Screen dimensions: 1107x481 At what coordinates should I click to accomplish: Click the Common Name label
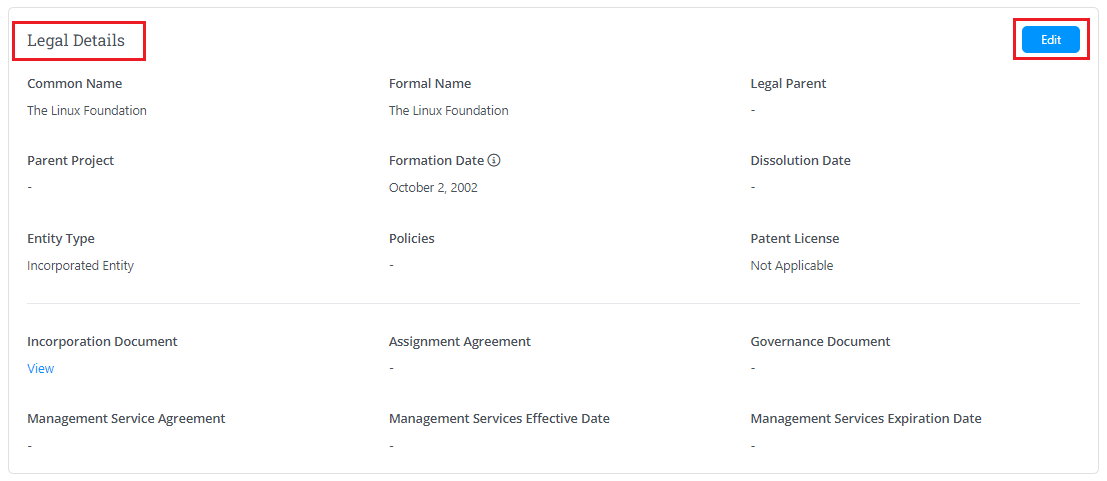pos(75,84)
